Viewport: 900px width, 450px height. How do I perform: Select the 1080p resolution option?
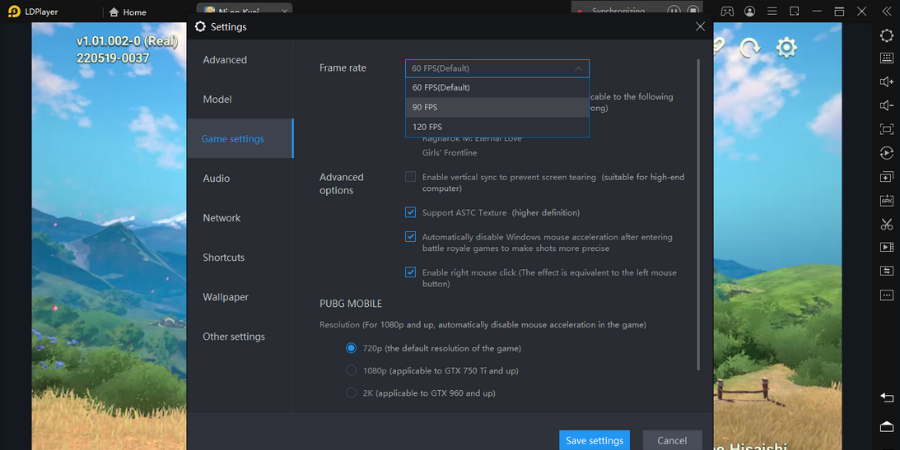351,371
